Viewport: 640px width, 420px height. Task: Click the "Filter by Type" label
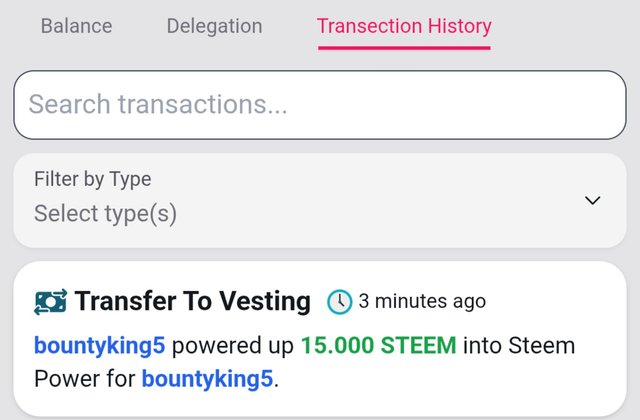click(93, 180)
